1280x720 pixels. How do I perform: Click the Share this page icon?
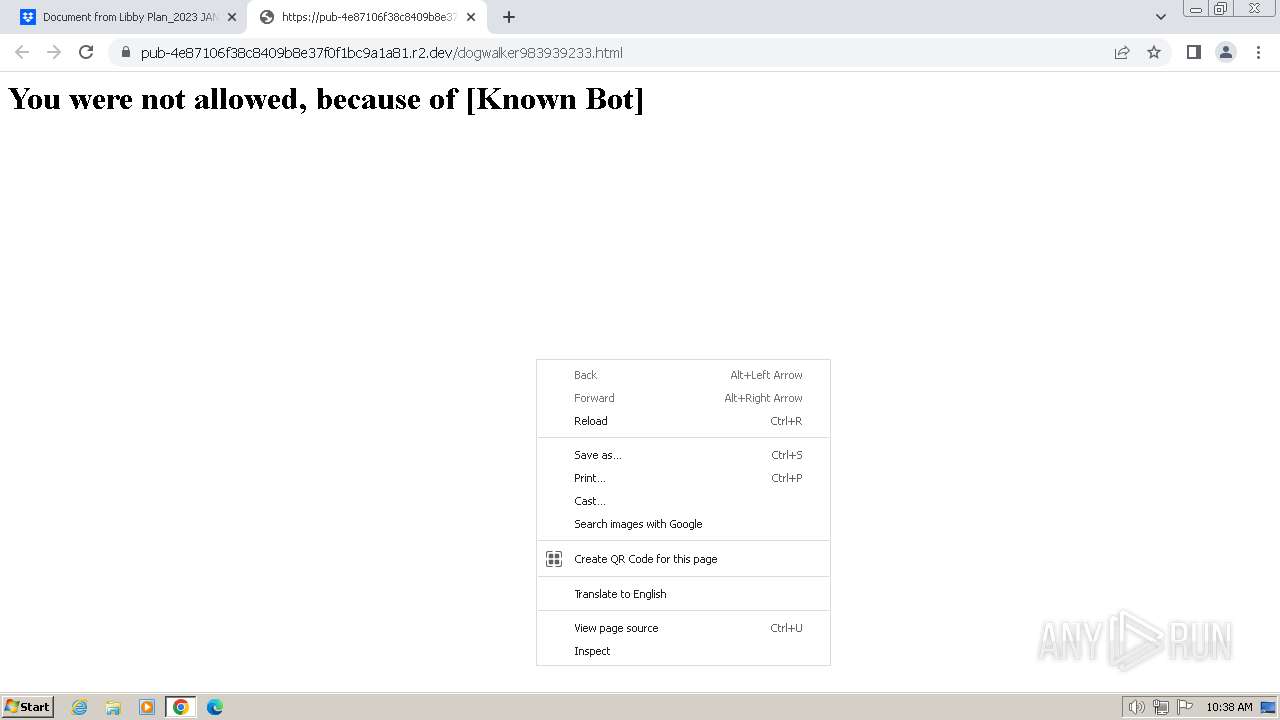[x=1122, y=52]
